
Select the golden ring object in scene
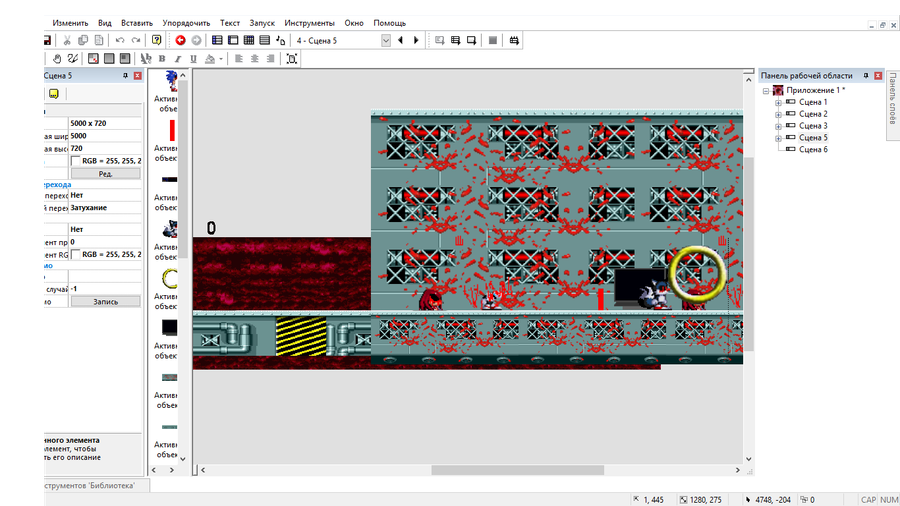click(697, 274)
